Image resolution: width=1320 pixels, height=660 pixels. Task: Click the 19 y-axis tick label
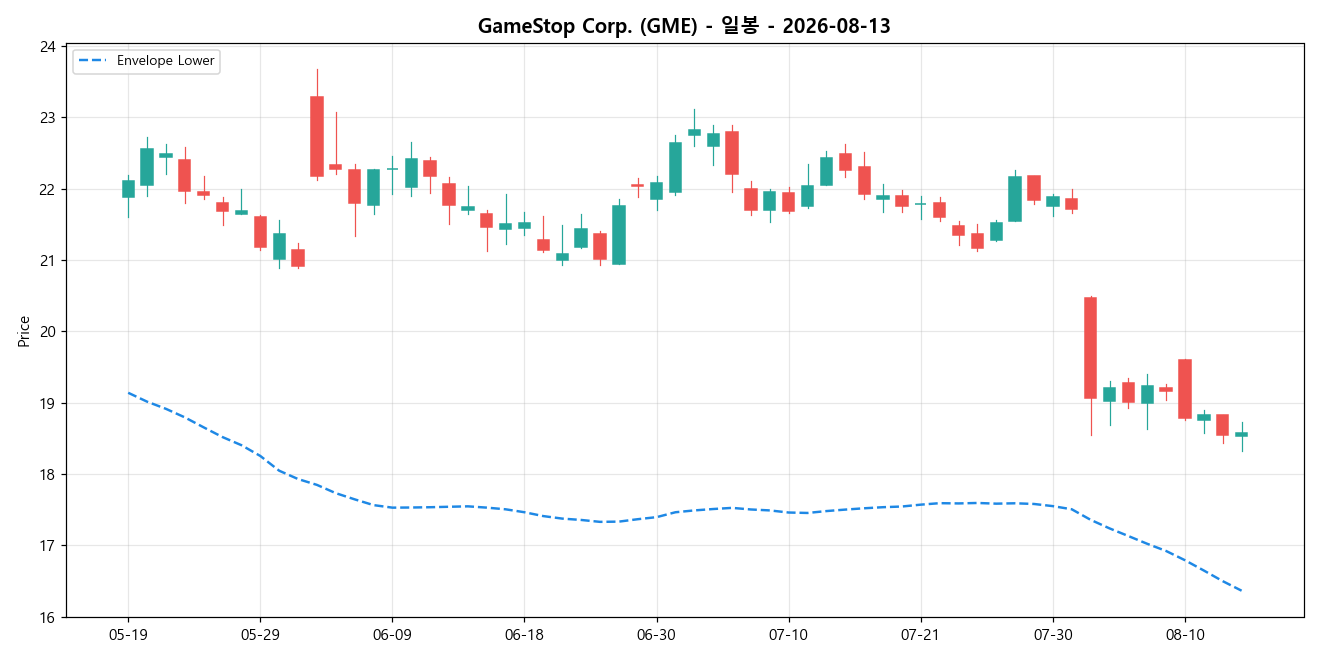click(x=48, y=403)
